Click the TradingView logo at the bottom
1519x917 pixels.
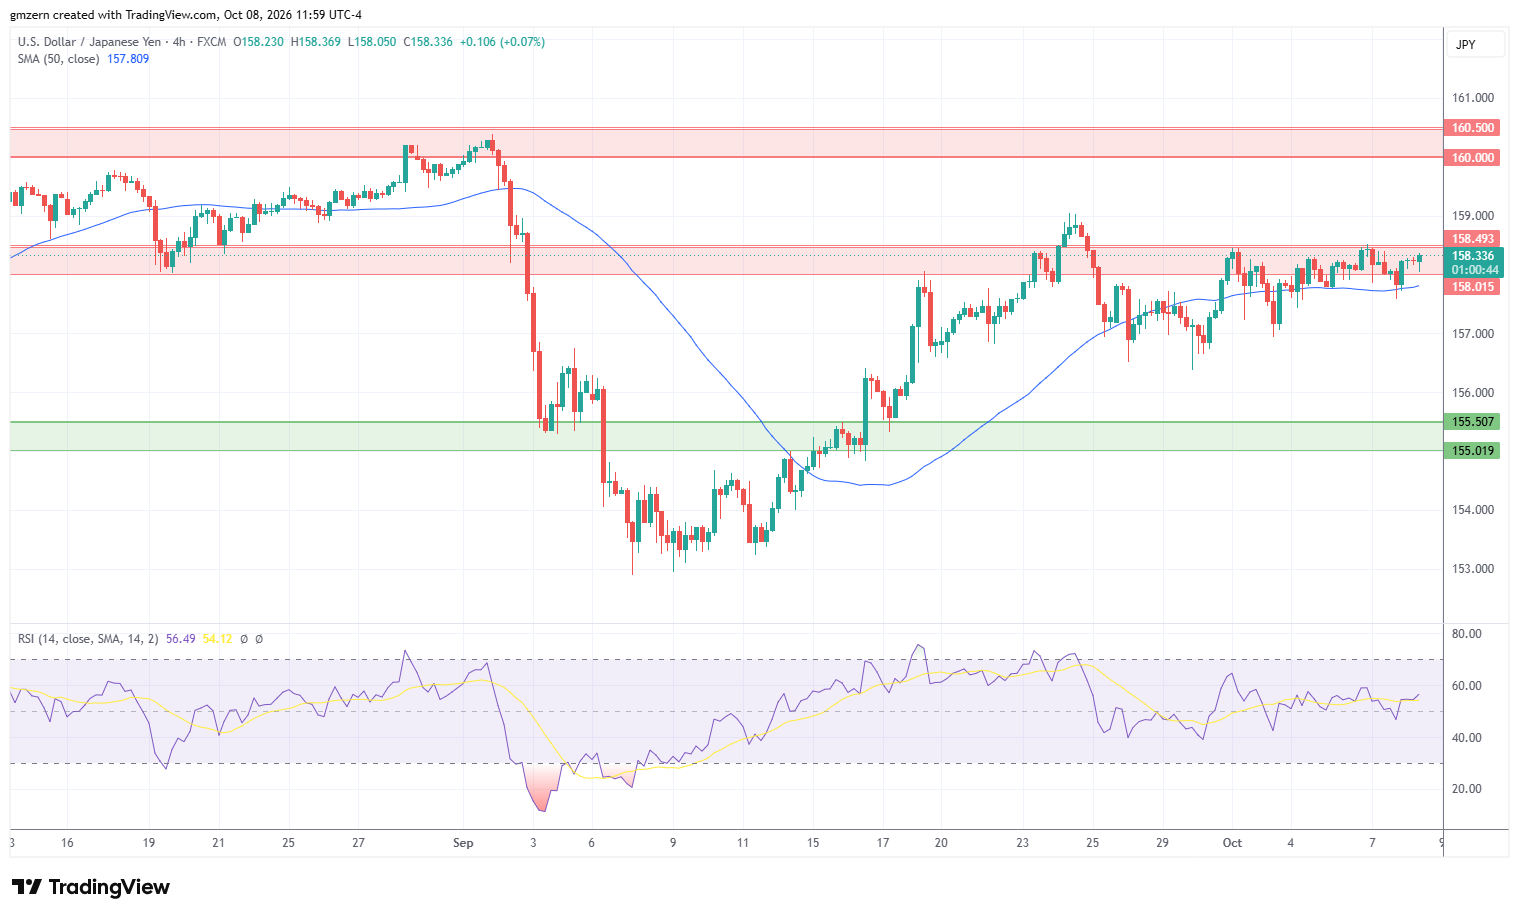[x=91, y=887]
